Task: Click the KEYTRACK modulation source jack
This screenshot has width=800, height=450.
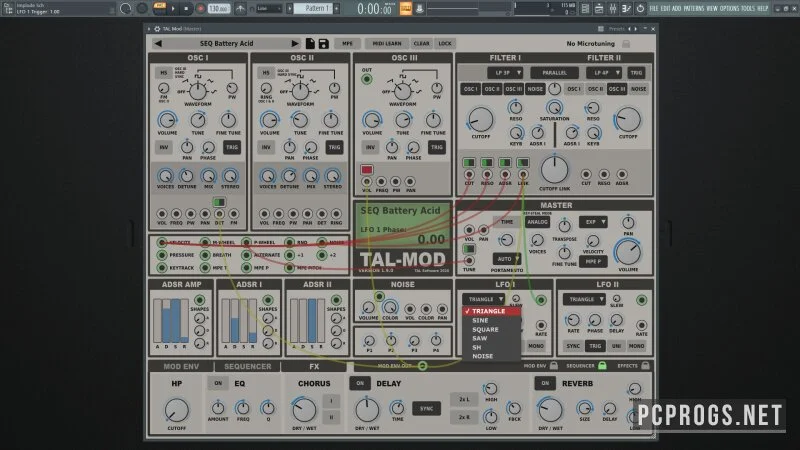Action: pos(162,267)
